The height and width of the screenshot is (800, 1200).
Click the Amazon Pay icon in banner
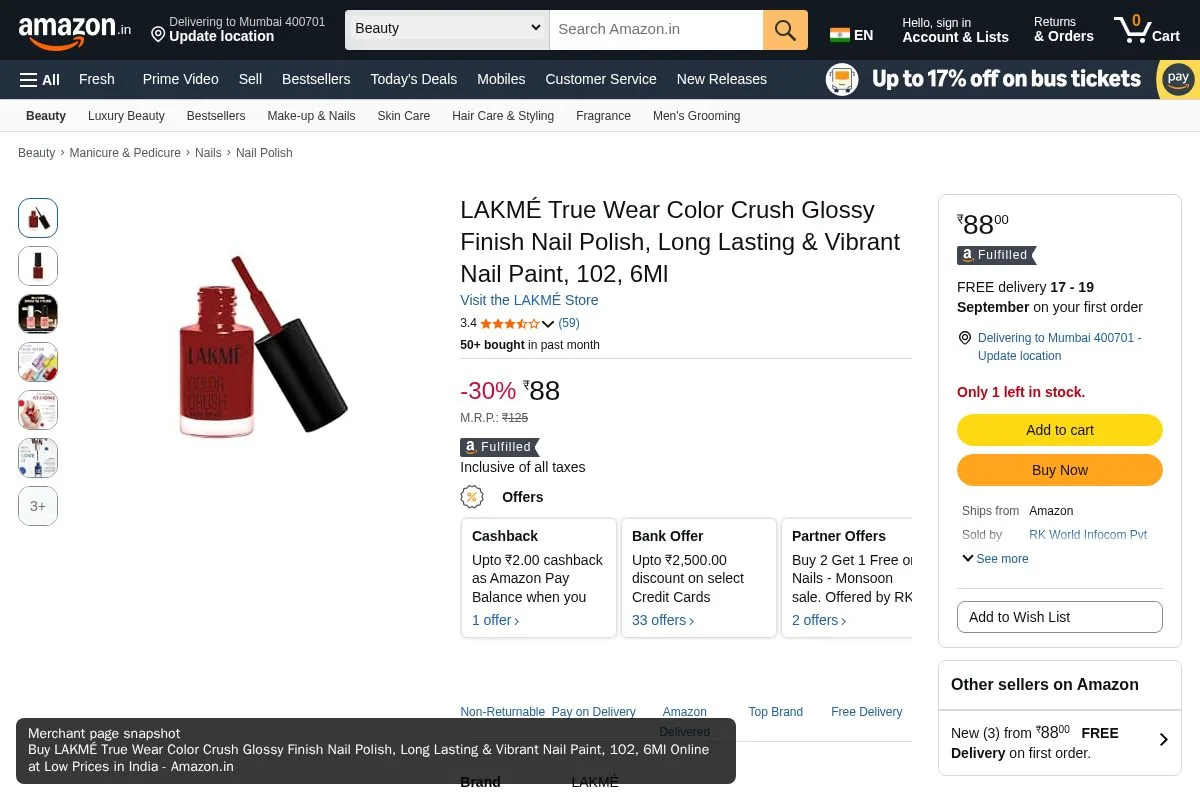(x=1178, y=79)
